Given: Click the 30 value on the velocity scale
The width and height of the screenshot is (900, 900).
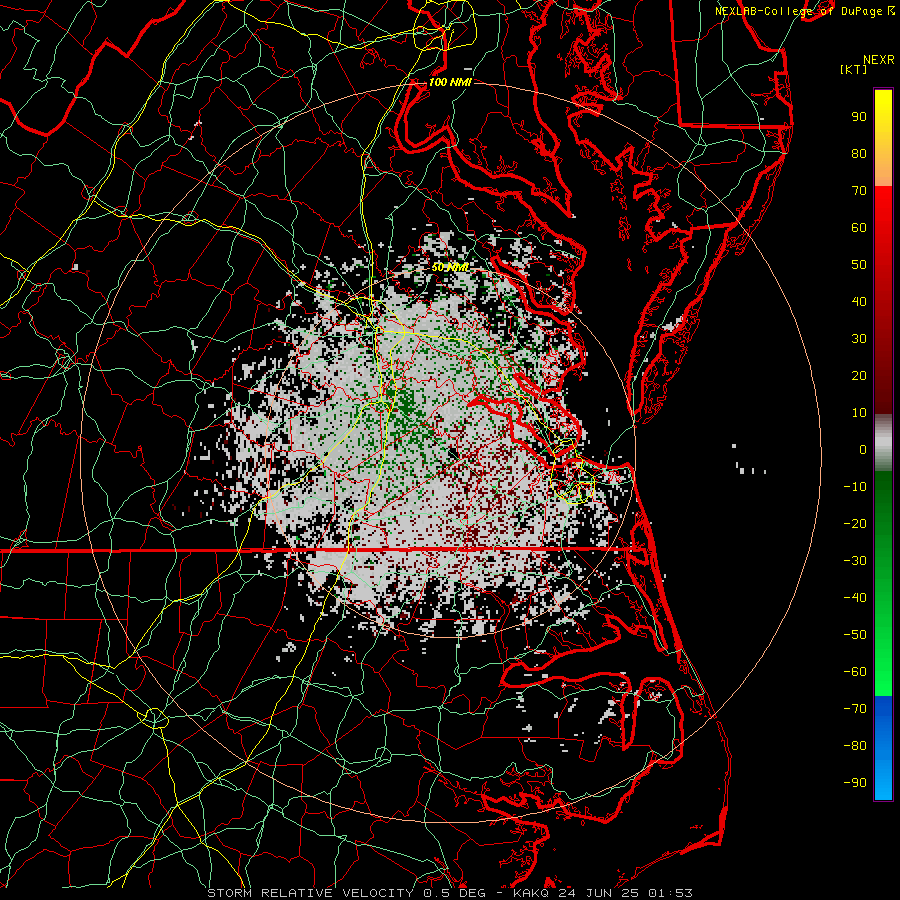Looking at the screenshot, I should coord(859,339).
